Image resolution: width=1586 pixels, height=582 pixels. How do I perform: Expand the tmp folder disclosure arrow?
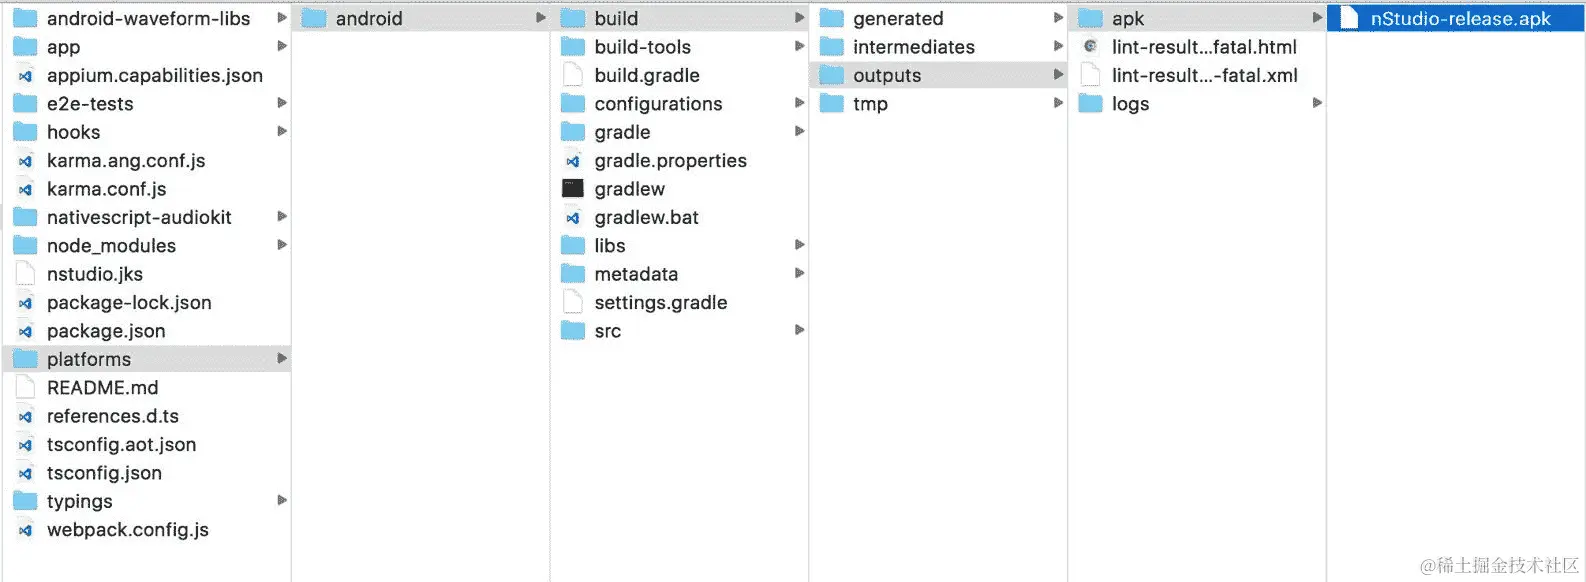1058,103
